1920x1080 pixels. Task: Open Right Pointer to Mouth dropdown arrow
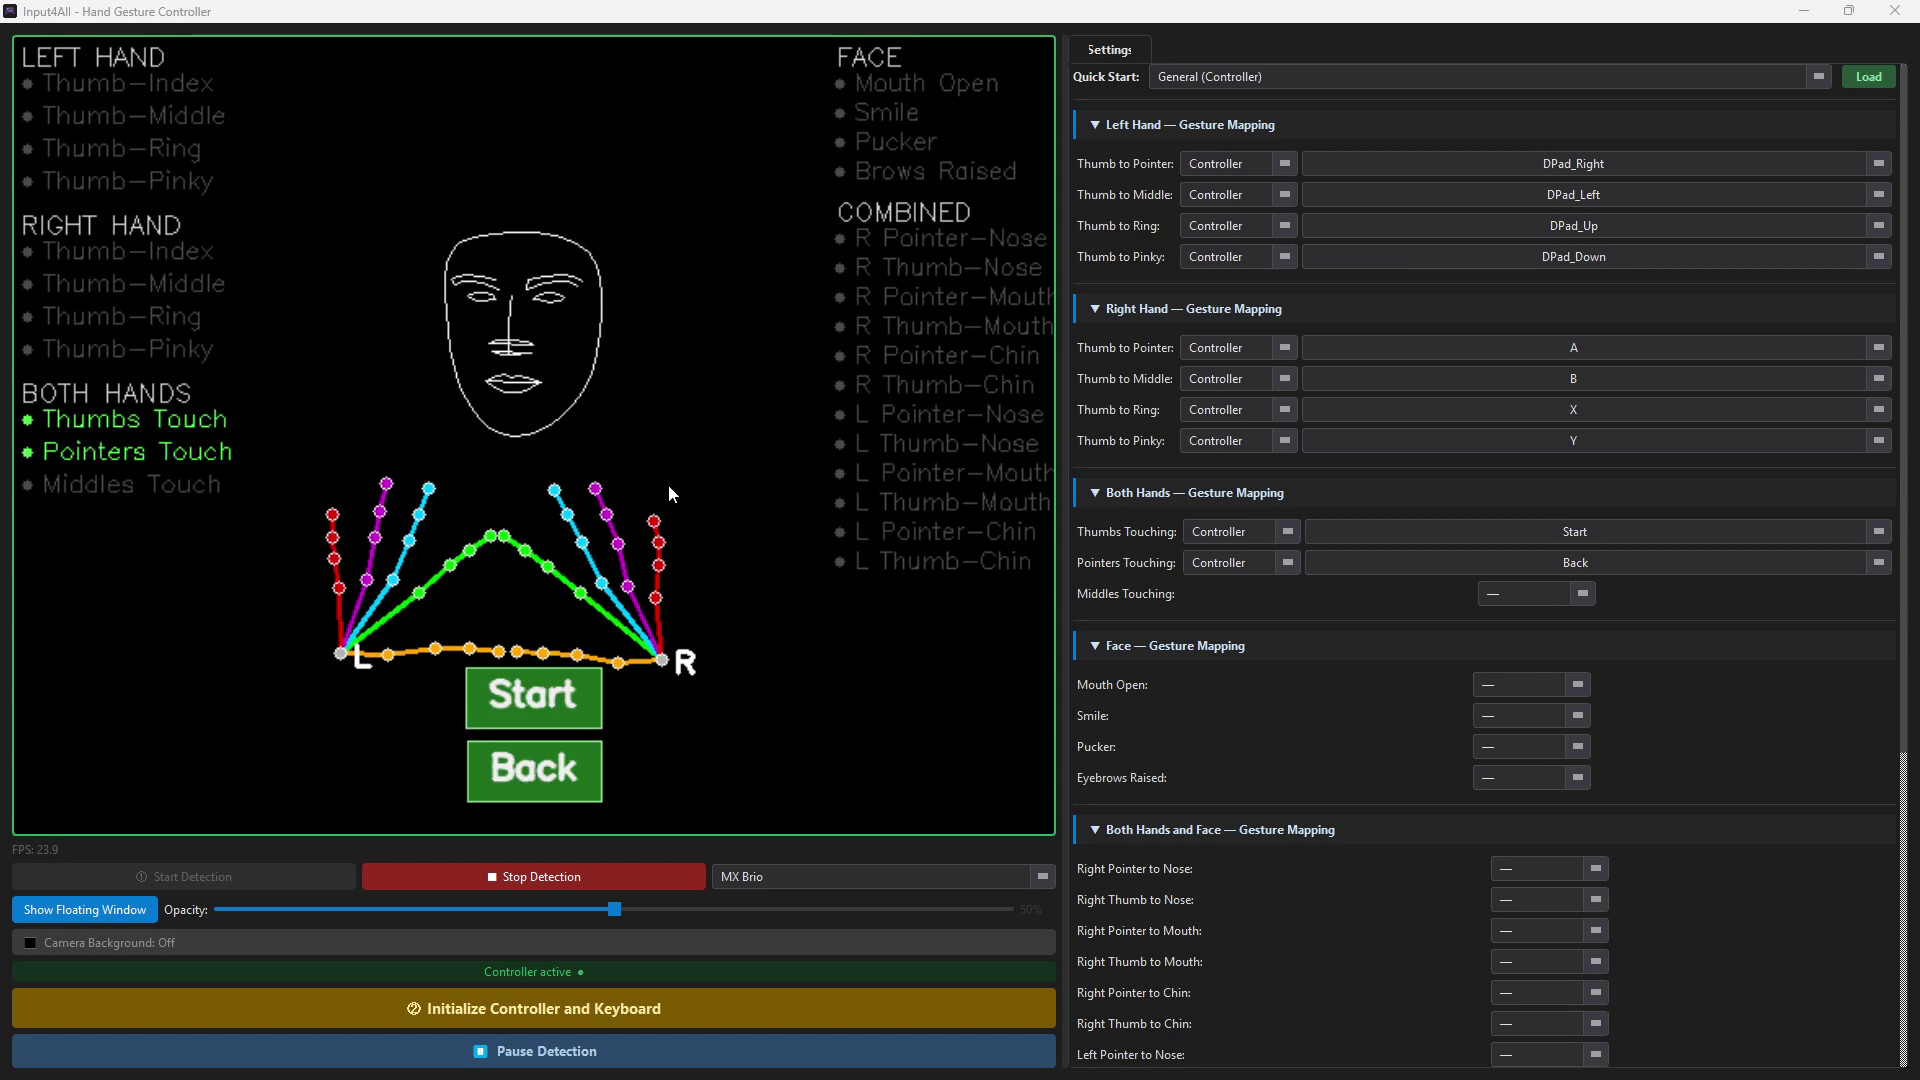click(1595, 931)
